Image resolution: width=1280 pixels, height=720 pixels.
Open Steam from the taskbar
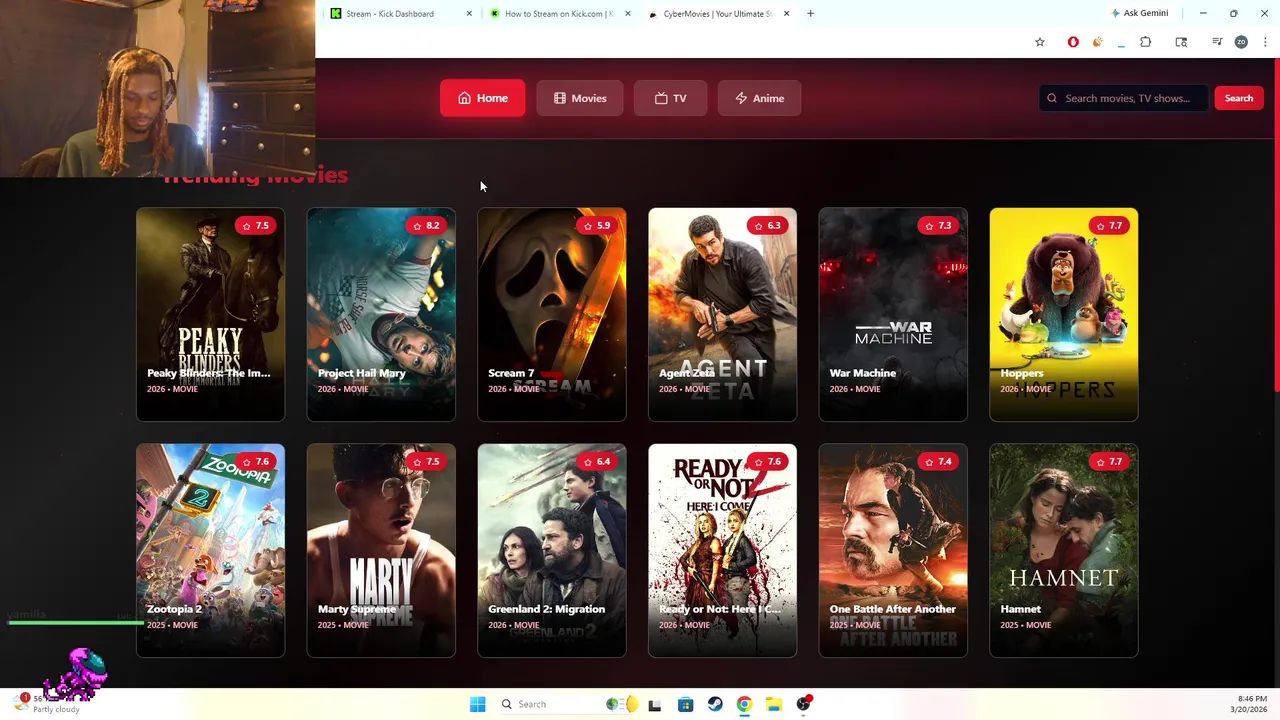click(x=715, y=704)
